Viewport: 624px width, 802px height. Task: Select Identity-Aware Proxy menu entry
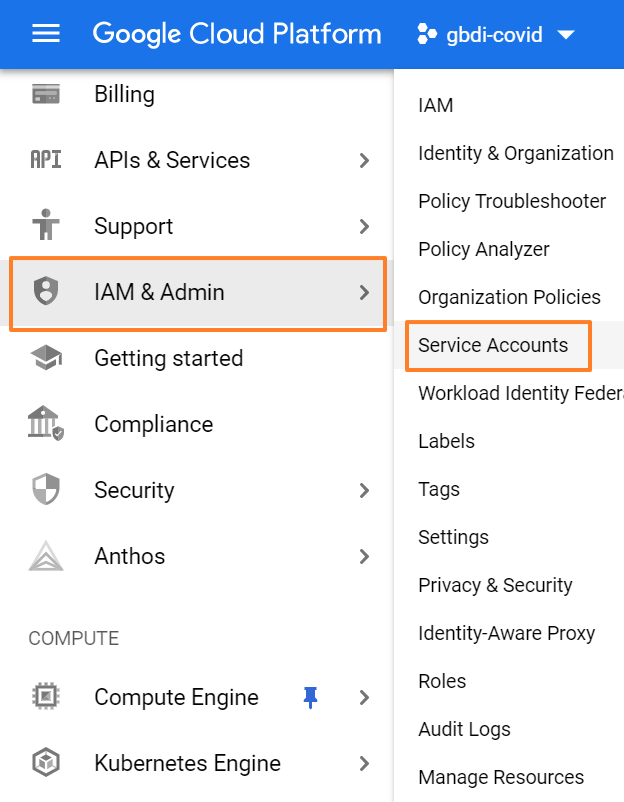pyautogui.click(x=506, y=633)
